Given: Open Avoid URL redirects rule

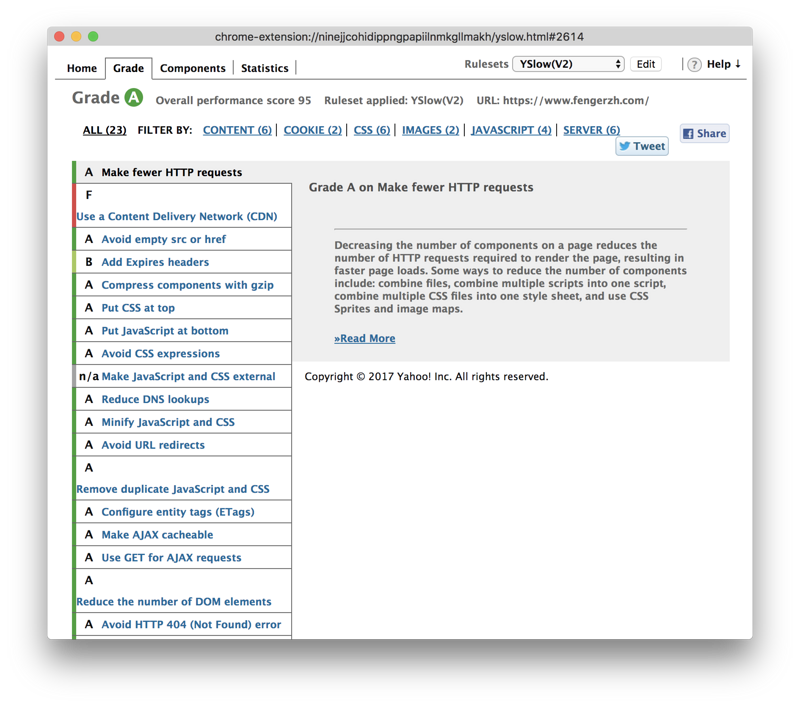Looking at the screenshot, I should tap(183, 445).
